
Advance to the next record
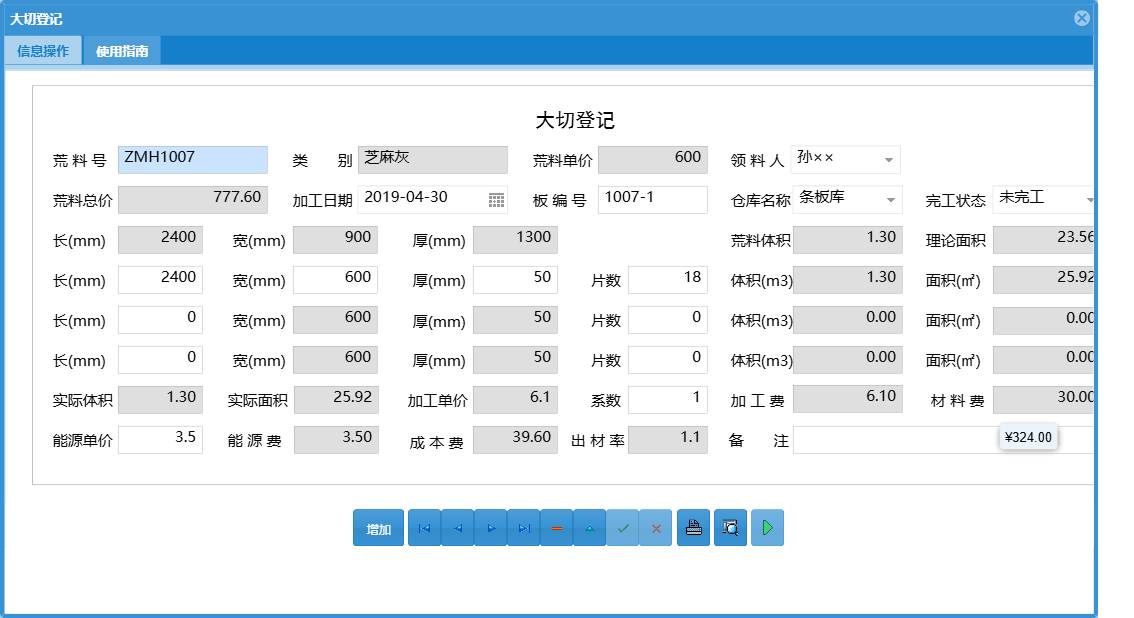click(x=490, y=527)
